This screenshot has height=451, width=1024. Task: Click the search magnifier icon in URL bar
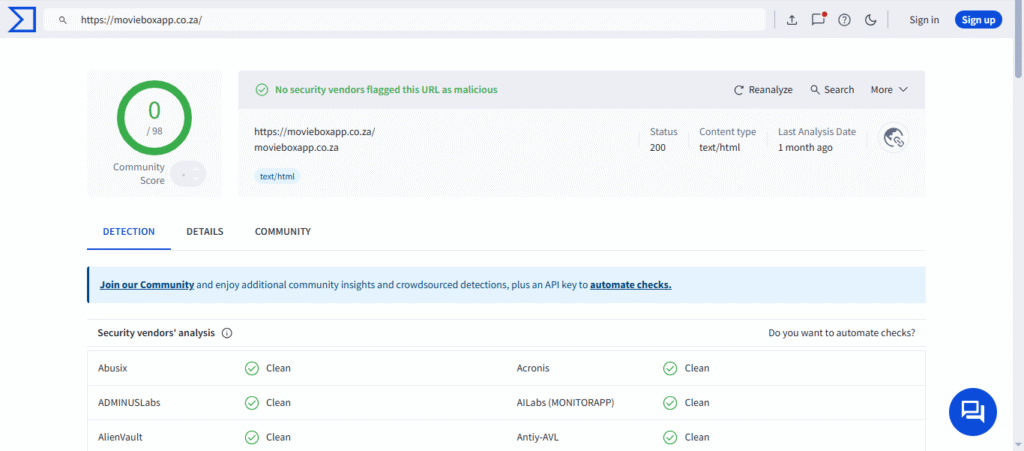[63, 20]
